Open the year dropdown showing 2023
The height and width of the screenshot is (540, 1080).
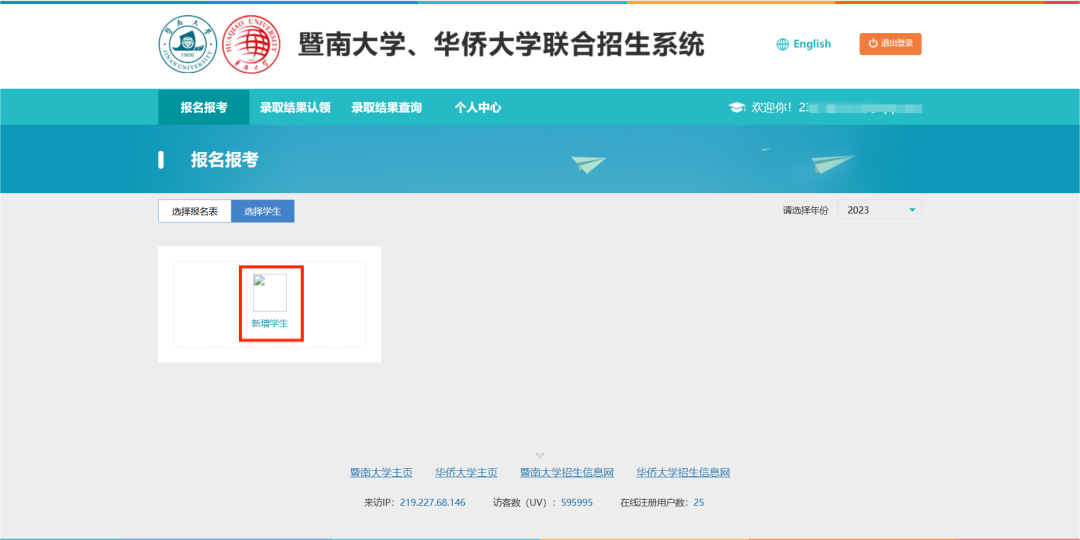pos(879,210)
